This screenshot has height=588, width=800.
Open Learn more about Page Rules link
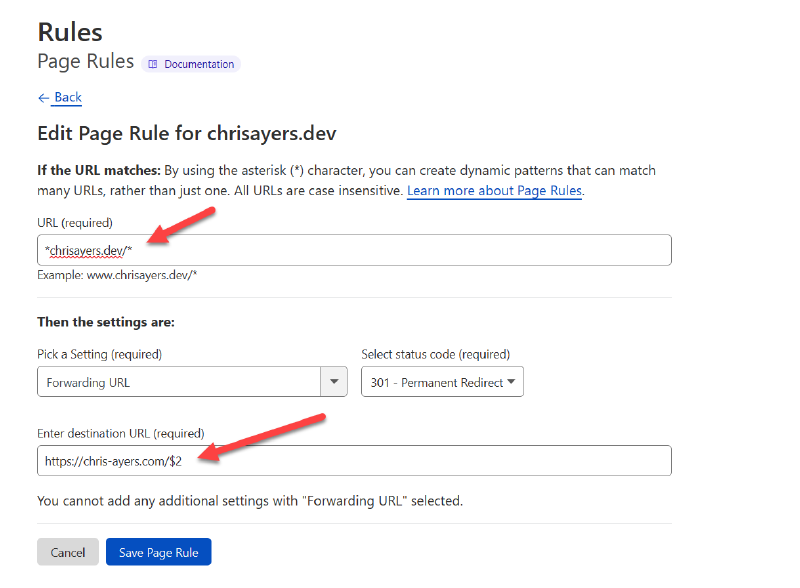point(494,190)
